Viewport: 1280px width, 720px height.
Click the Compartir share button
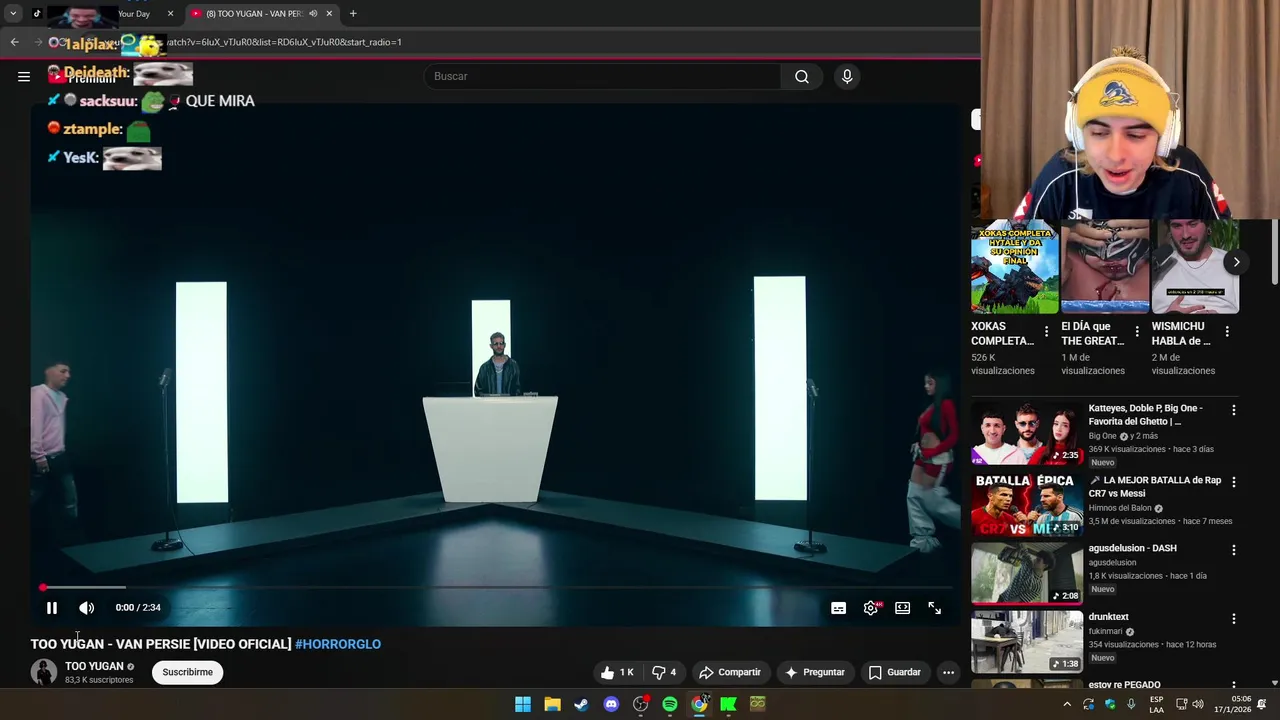coord(730,672)
